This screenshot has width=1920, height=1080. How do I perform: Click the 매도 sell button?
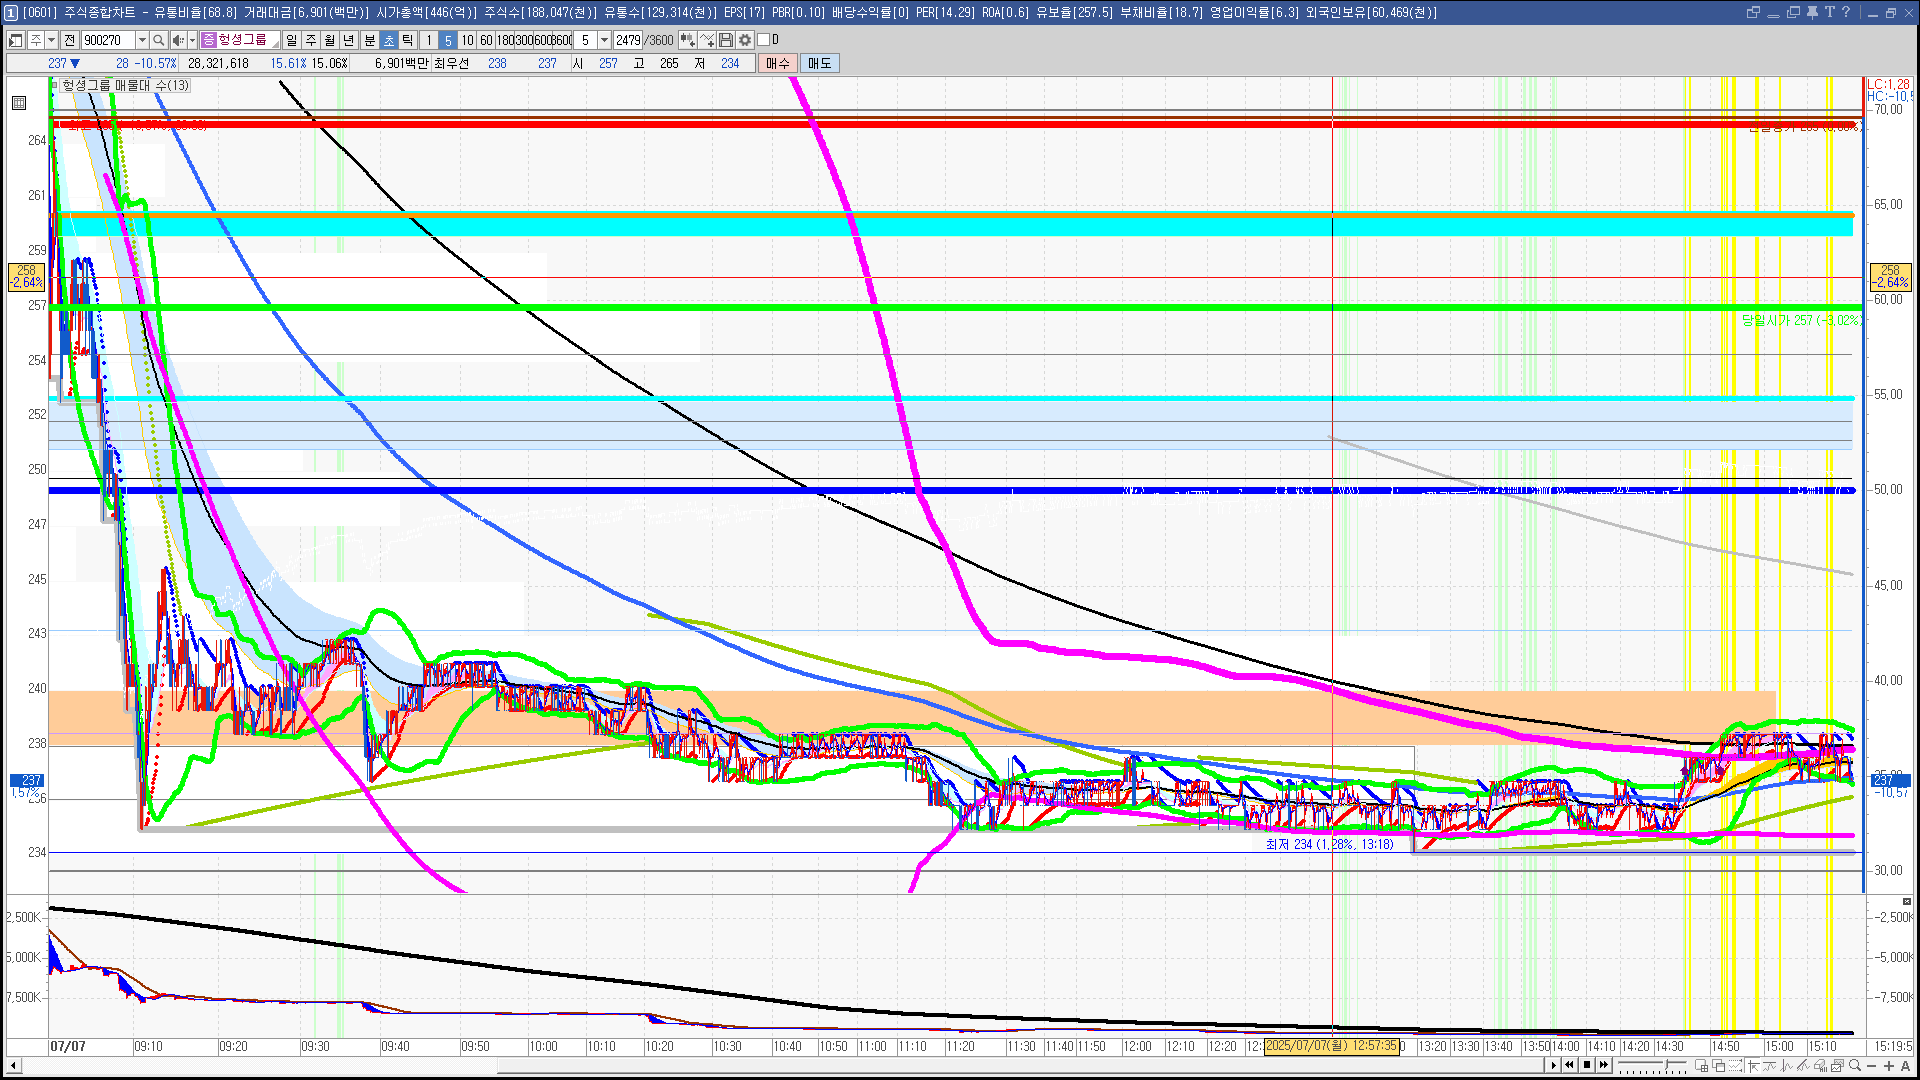pos(819,63)
